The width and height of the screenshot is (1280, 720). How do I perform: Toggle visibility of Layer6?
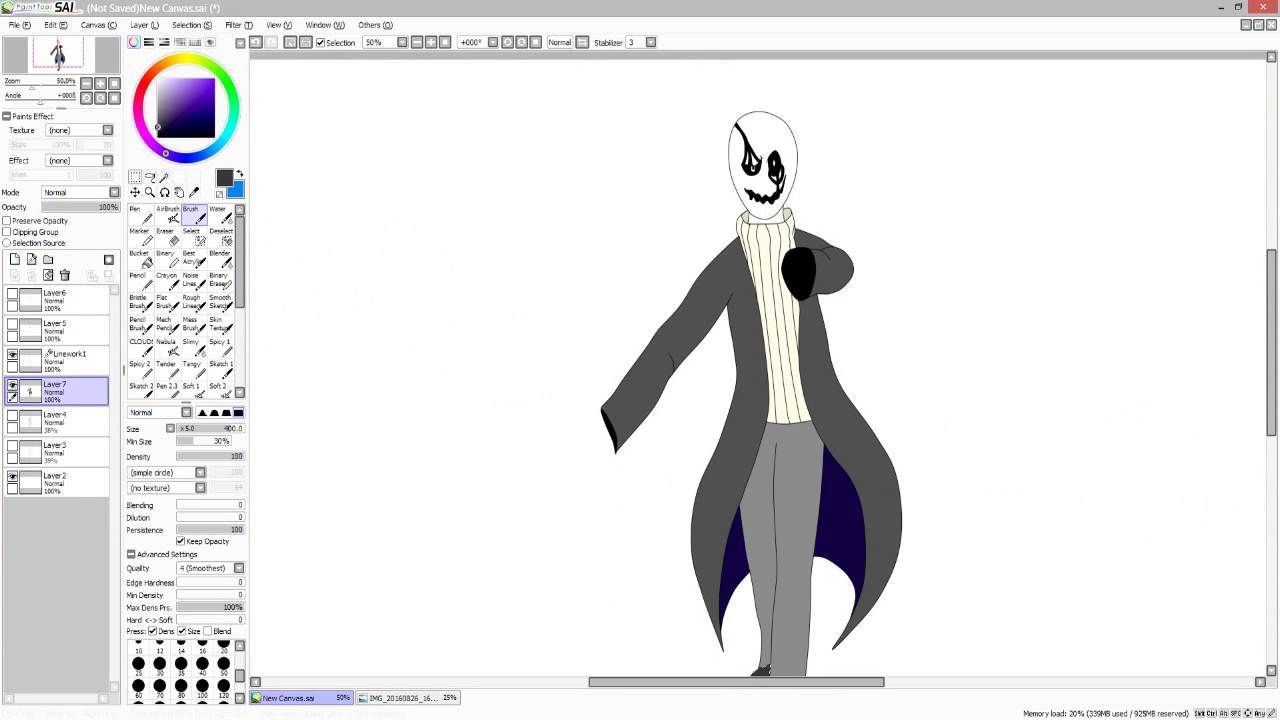(x=12, y=294)
